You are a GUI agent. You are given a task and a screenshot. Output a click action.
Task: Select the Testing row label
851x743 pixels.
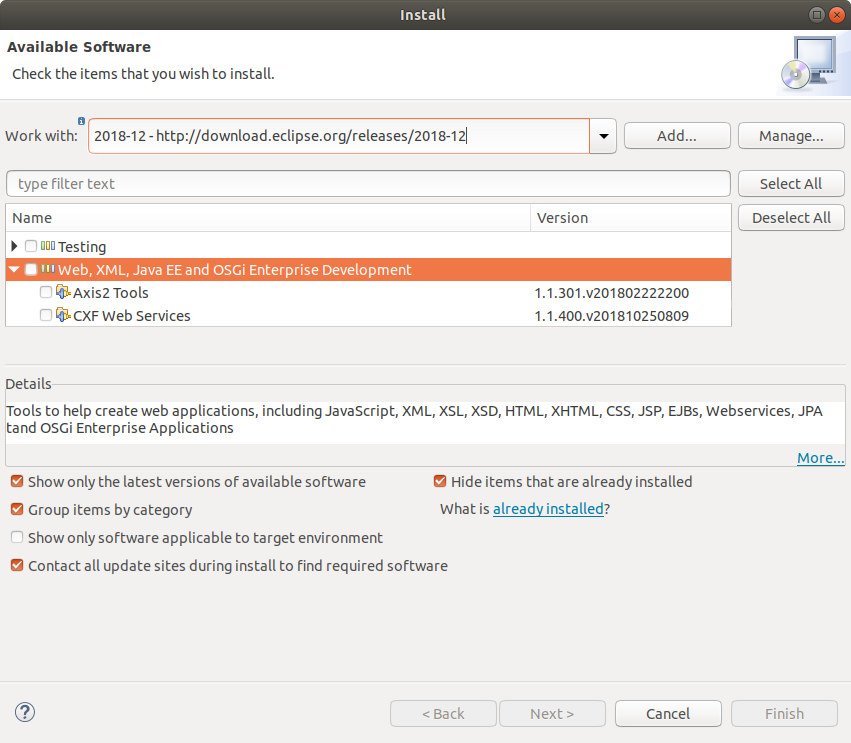[x=82, y=247]
